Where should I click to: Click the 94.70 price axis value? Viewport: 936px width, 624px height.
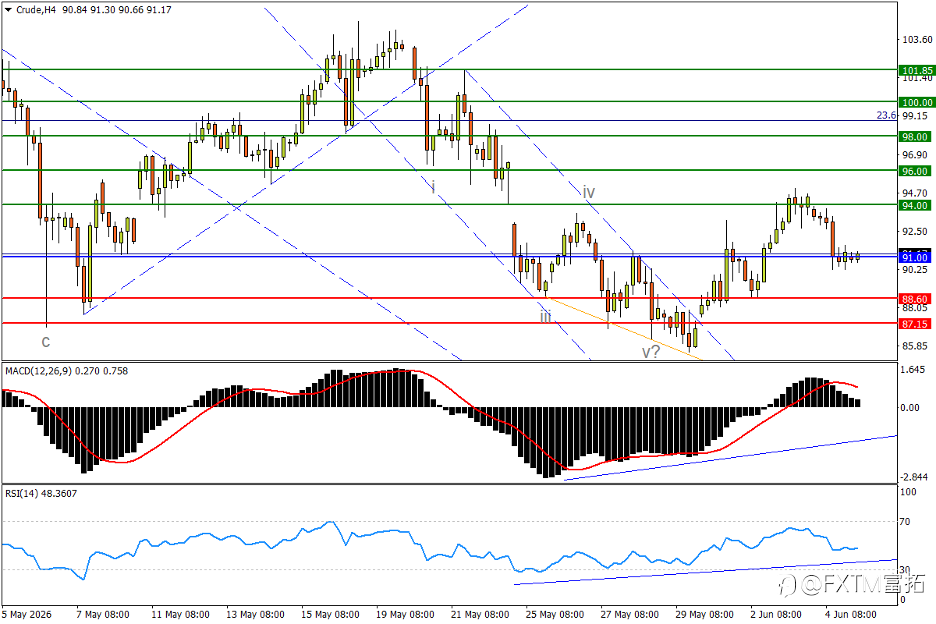pyautogui.click(x=915, y=193)
